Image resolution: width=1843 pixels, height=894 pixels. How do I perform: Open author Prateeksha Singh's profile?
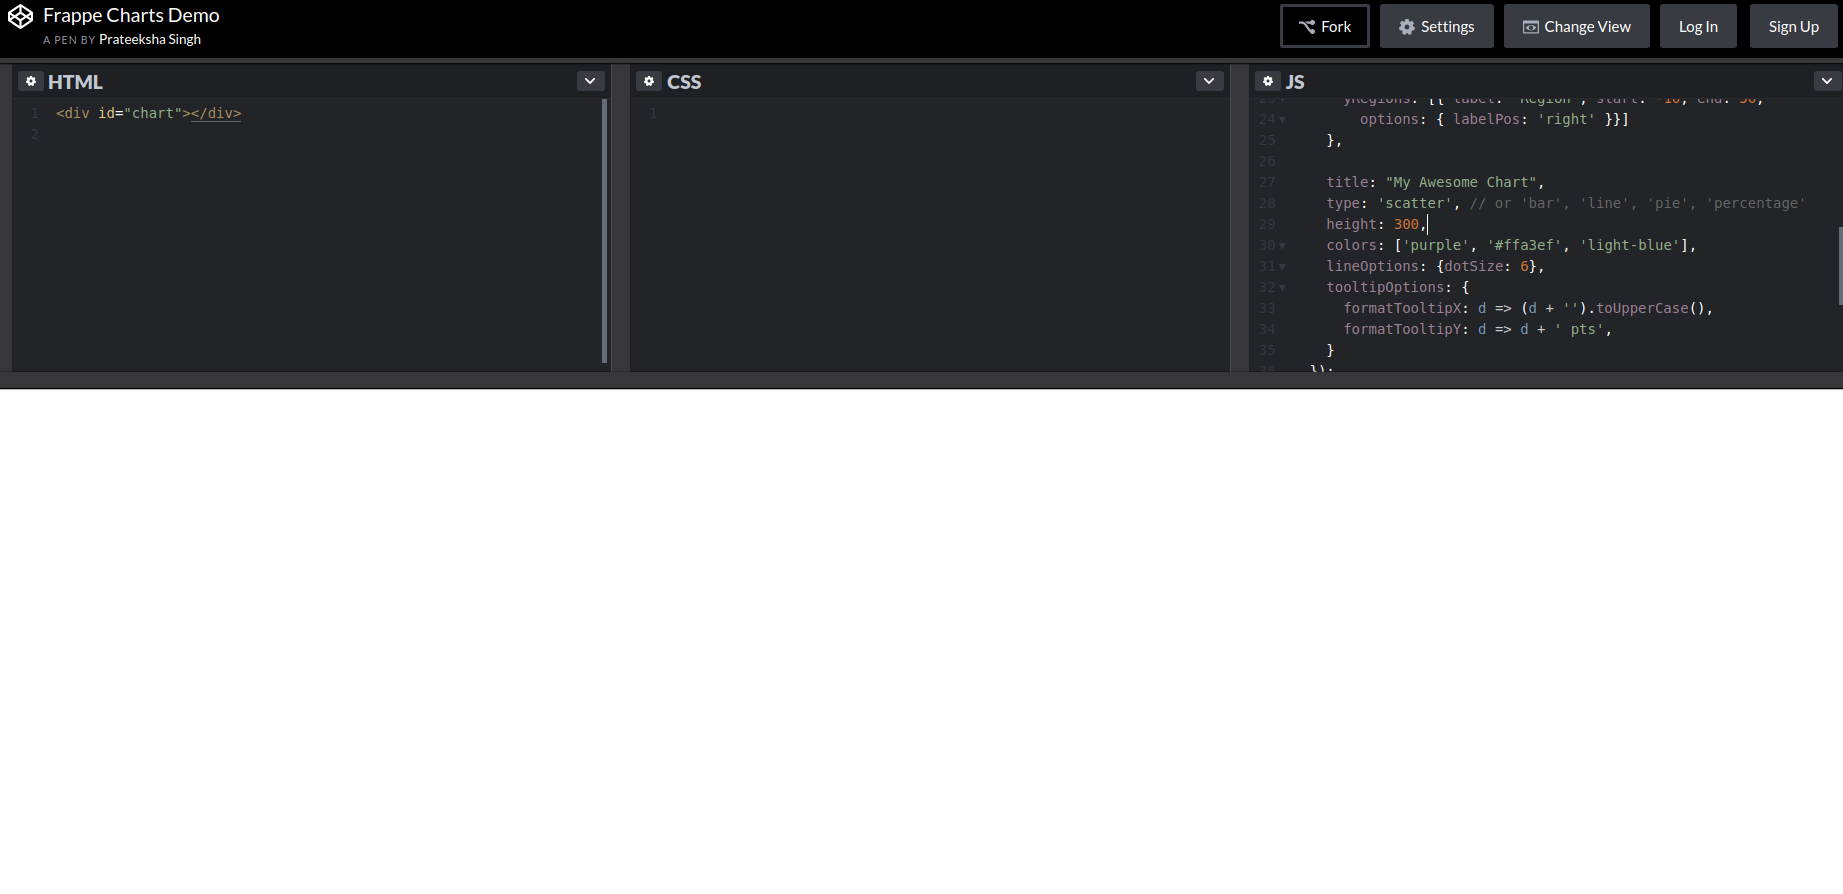[x=150, y=40]
